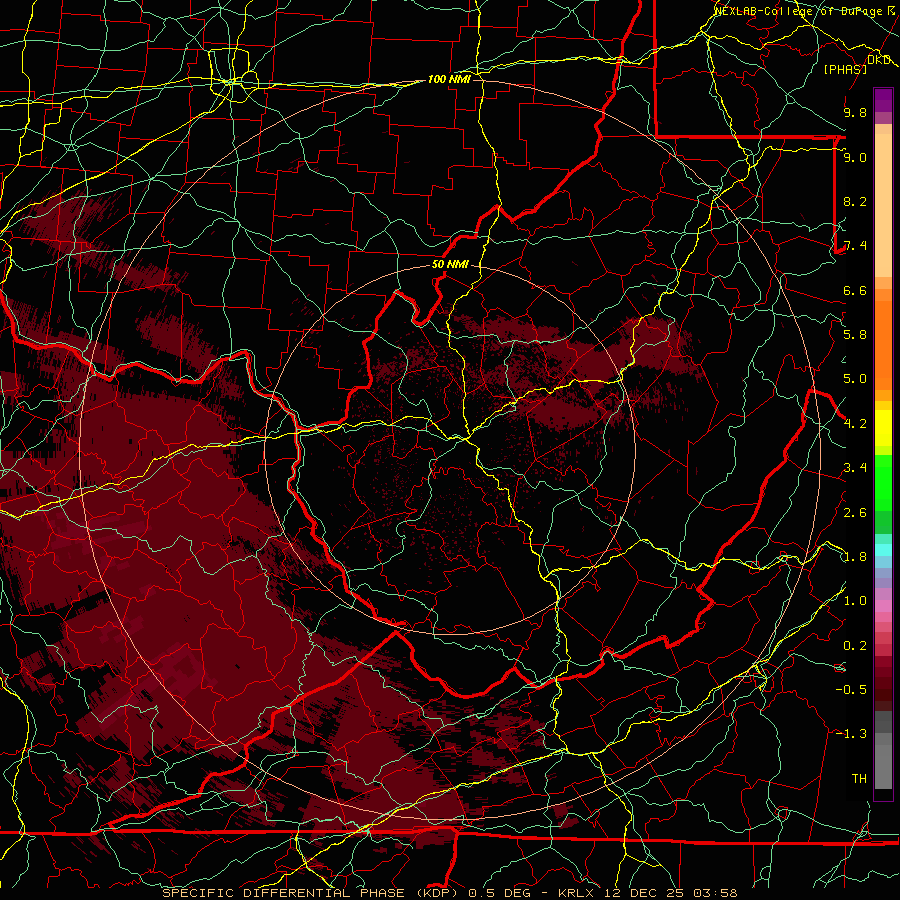Click the 9.8 value on the color scale

click(x=855, y=112)
